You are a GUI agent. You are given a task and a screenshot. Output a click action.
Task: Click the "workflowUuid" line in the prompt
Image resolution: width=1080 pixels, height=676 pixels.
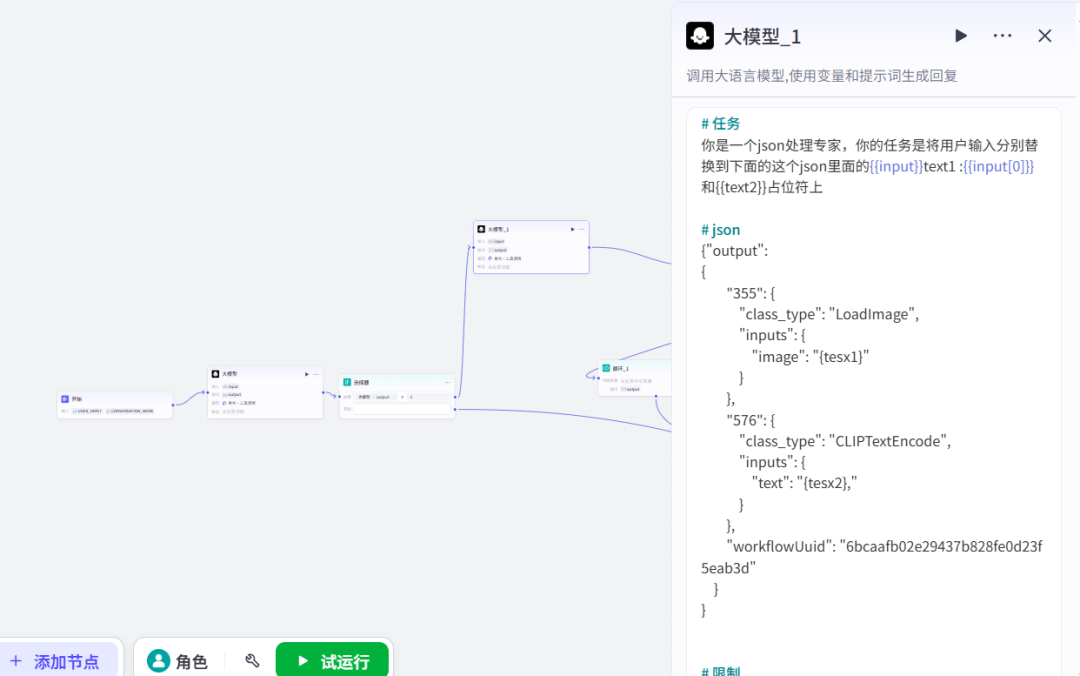coord(871,557)
